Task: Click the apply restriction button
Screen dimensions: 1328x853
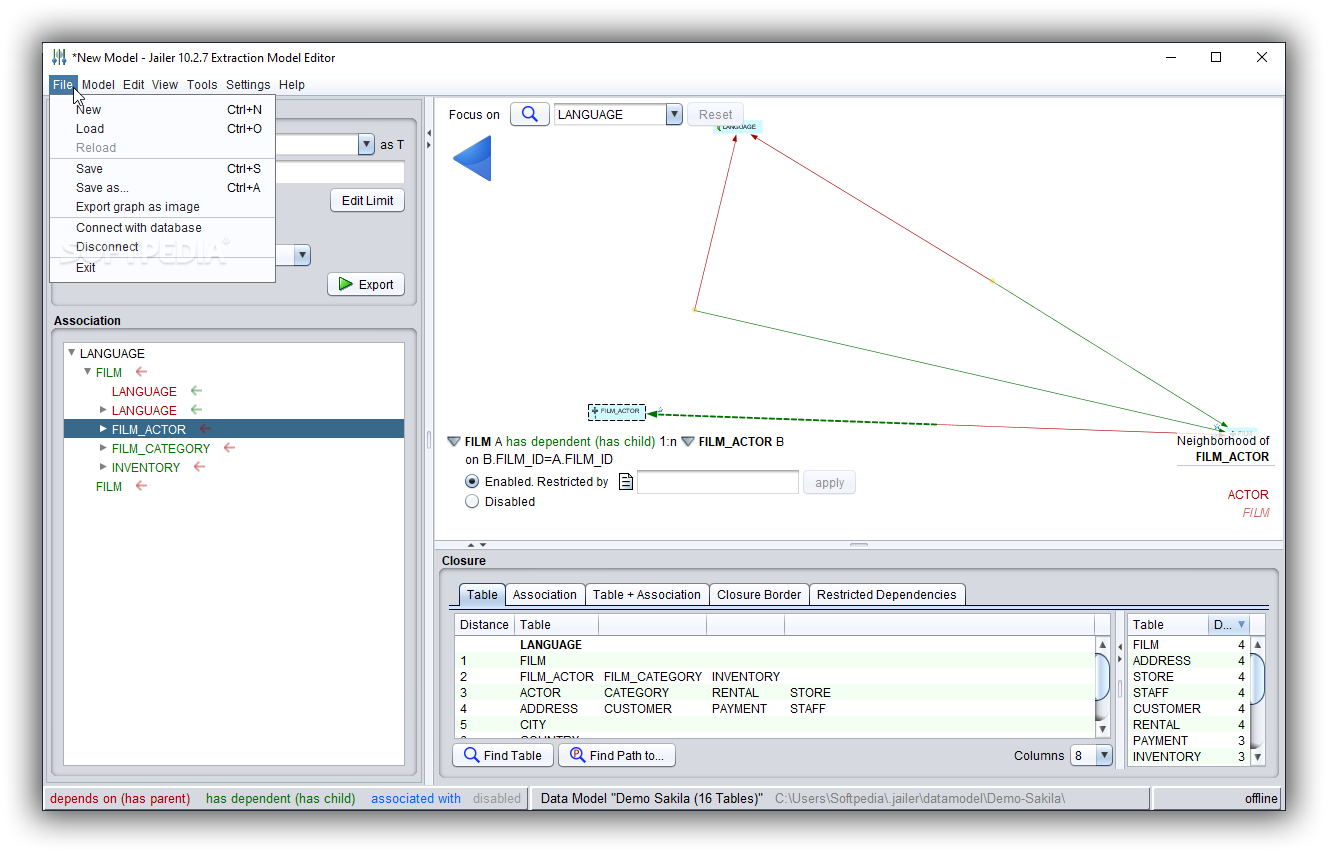Action: pyautogui.click(x=829, y=482)
